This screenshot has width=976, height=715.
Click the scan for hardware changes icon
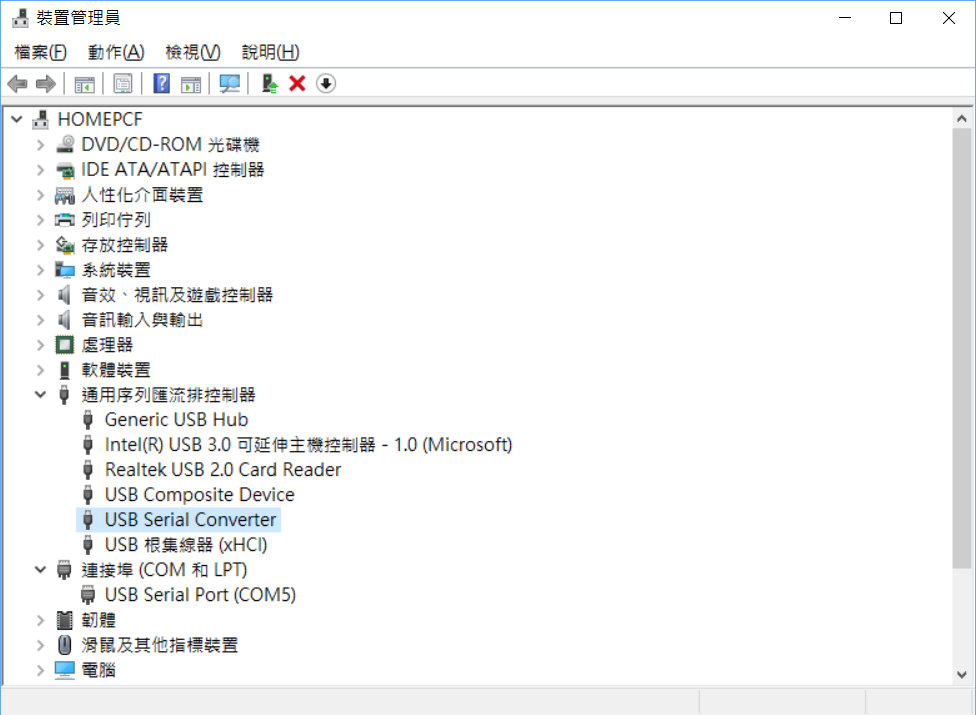[x=230, y=84]
